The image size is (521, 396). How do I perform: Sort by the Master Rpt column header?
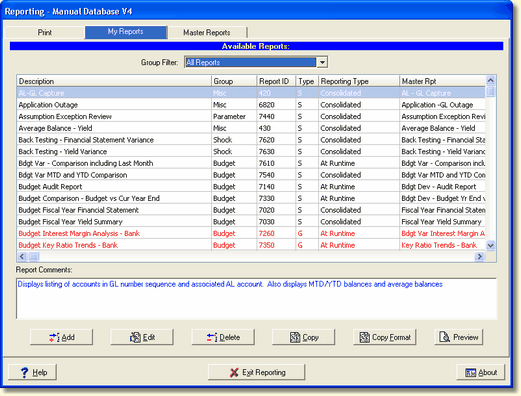[x=443, y=81]
